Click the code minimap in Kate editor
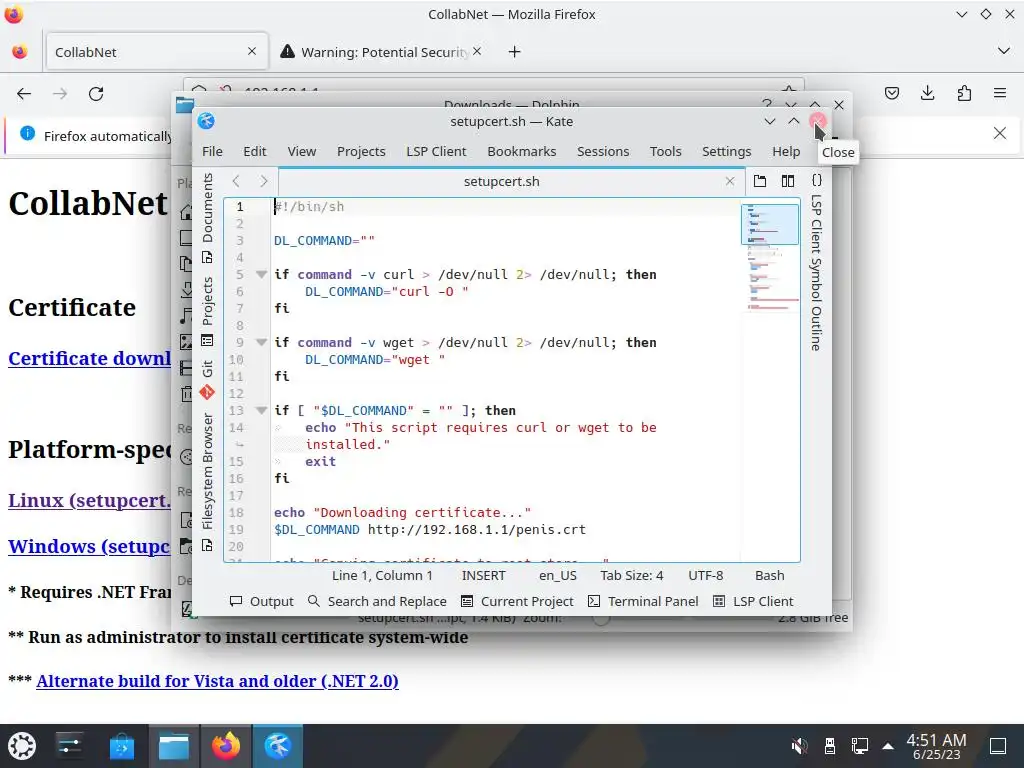The height and width of the screenshot is (768, 1024). [770, 257]
